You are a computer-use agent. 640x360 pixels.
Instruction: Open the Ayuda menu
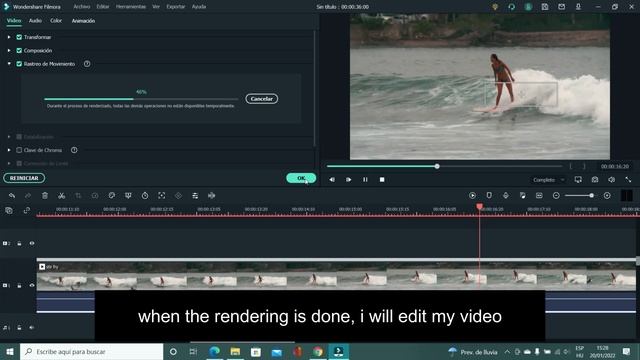point(199,7)
